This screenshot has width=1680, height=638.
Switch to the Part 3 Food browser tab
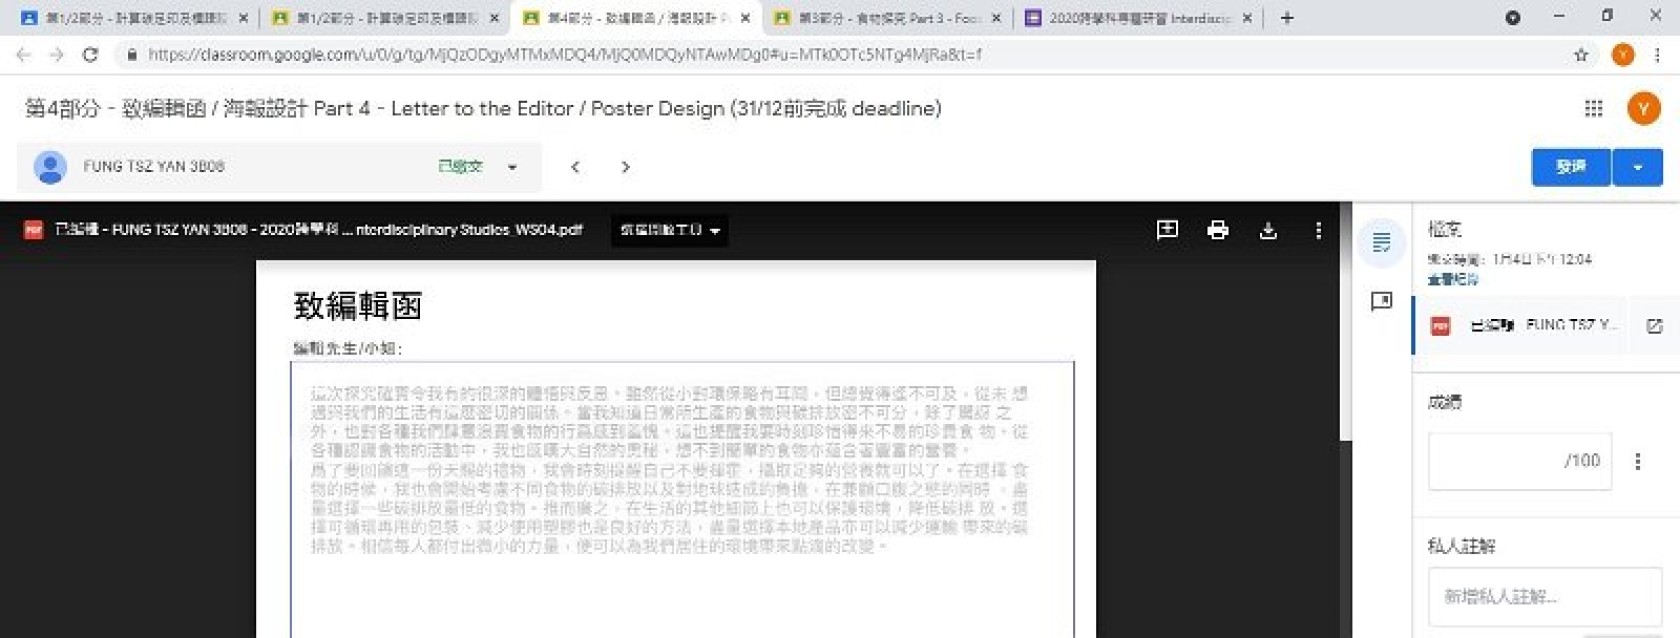pos(885,18)
